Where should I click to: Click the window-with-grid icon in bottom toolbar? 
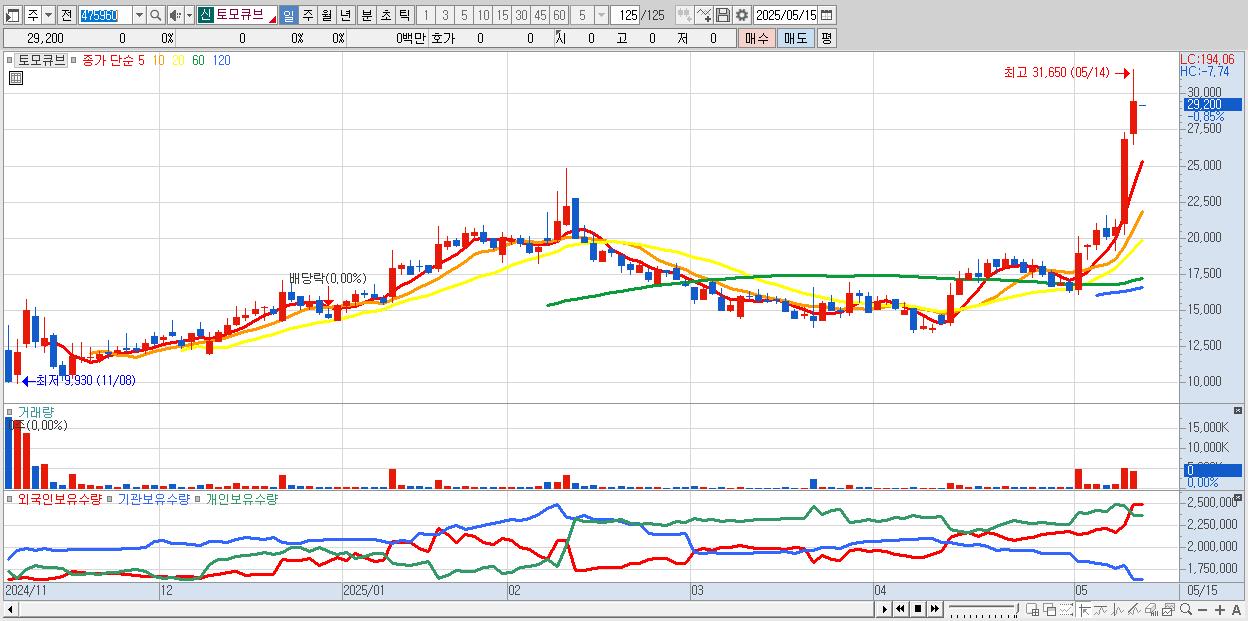[x=1033, y=609]
